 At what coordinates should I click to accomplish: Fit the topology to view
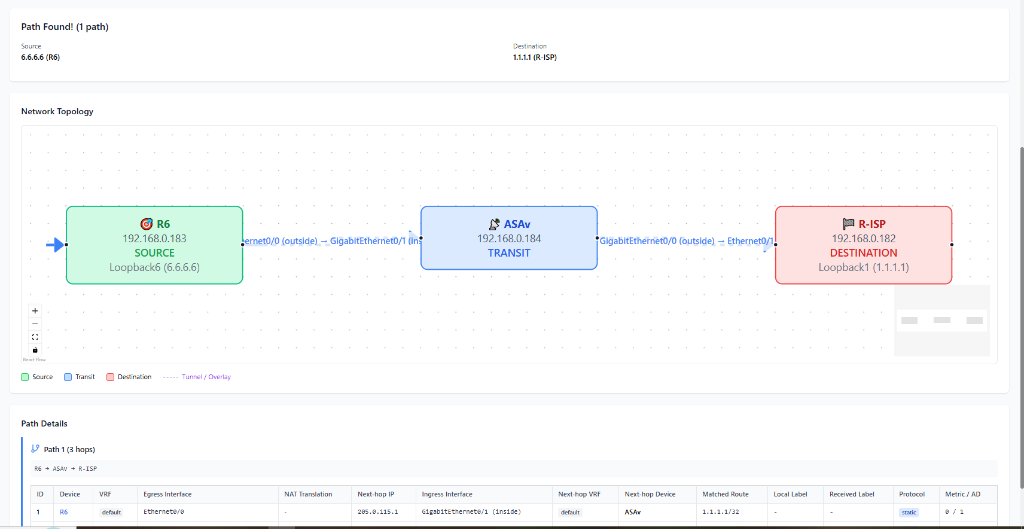[35, 337]
